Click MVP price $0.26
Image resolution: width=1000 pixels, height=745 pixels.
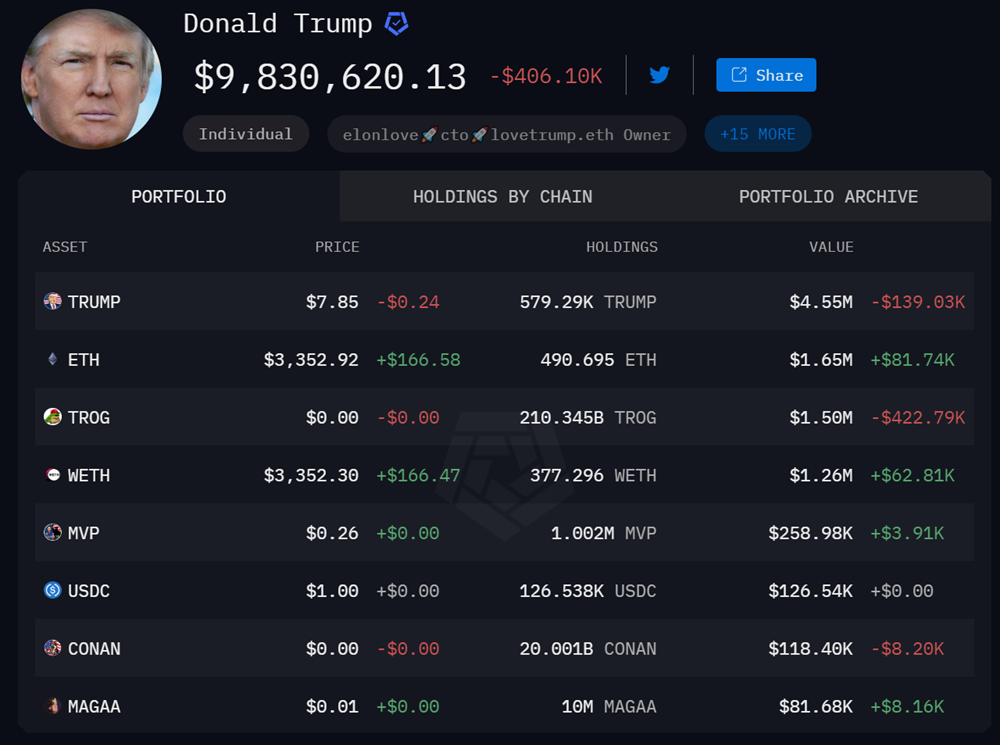click(332, 533)
